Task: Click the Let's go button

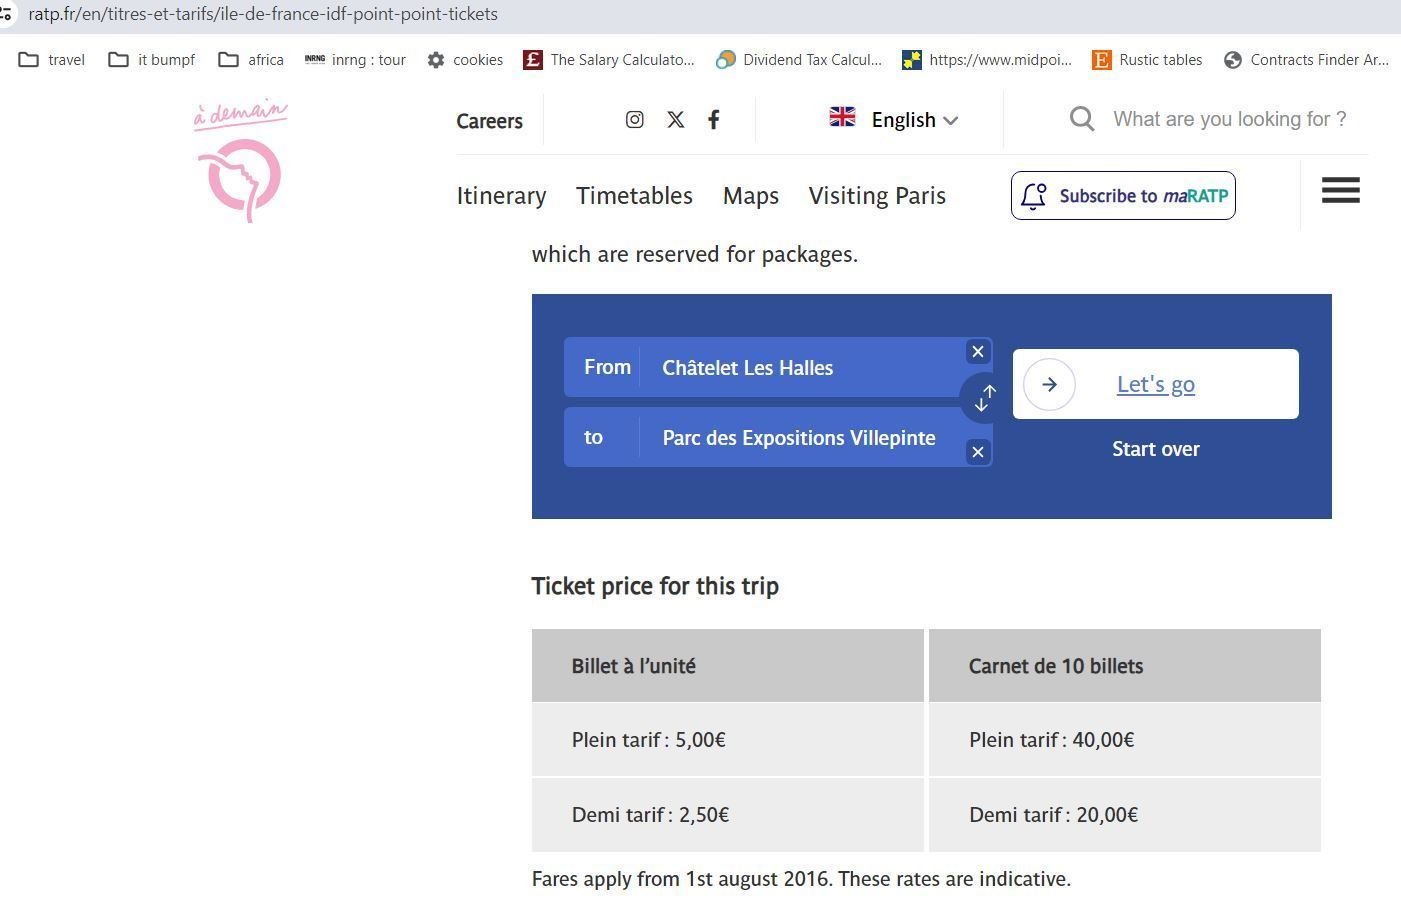Action: coord(1156,384)
